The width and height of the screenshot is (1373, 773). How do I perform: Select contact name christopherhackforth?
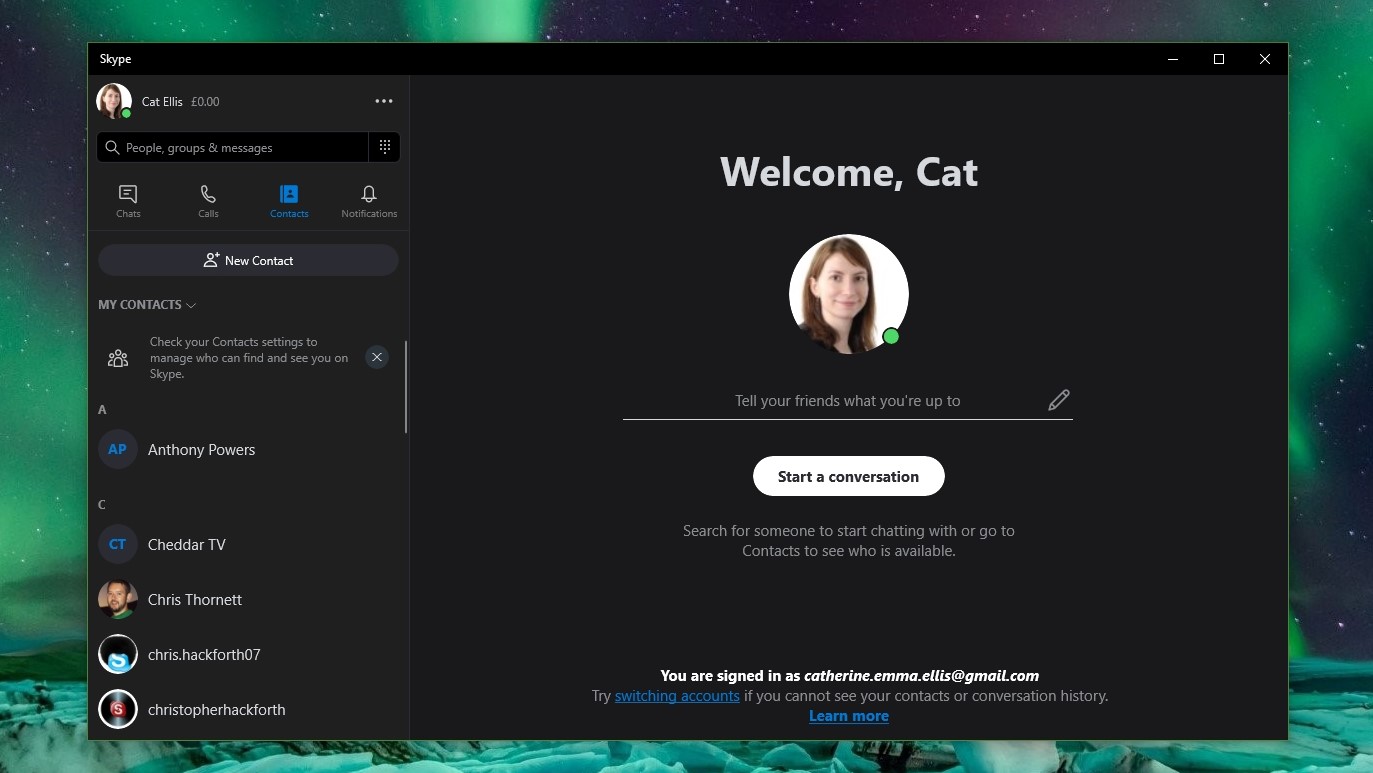pyautogui.click(x=217, y=710)
